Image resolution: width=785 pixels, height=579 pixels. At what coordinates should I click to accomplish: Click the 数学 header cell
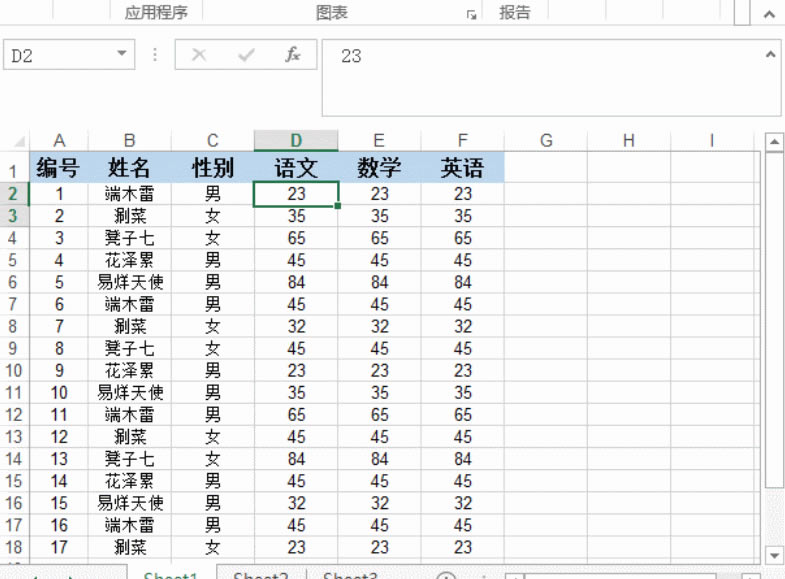point(379,167)
